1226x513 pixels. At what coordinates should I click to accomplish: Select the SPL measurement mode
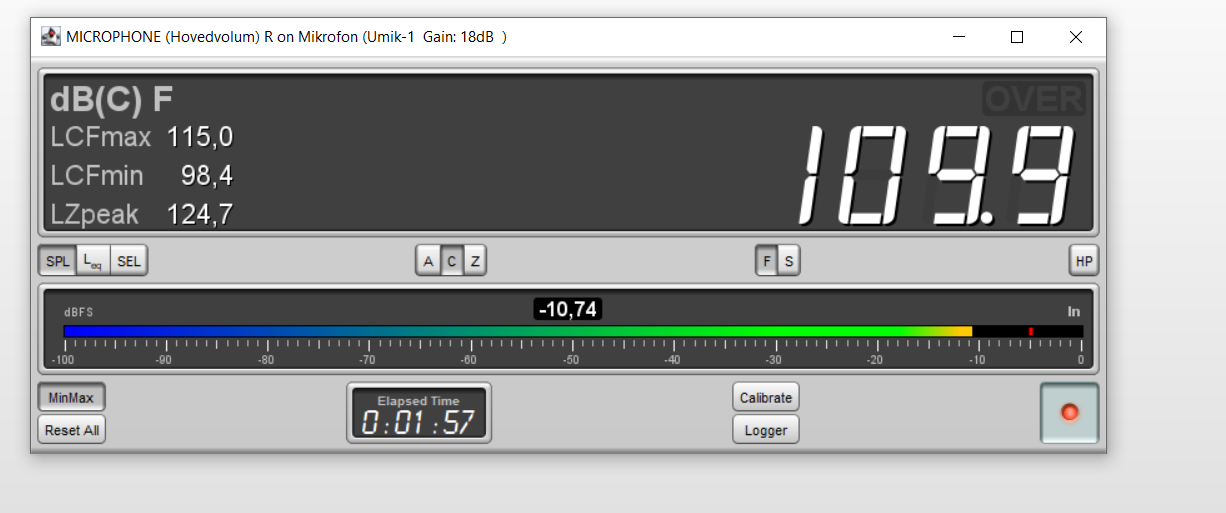coord(59,262)
